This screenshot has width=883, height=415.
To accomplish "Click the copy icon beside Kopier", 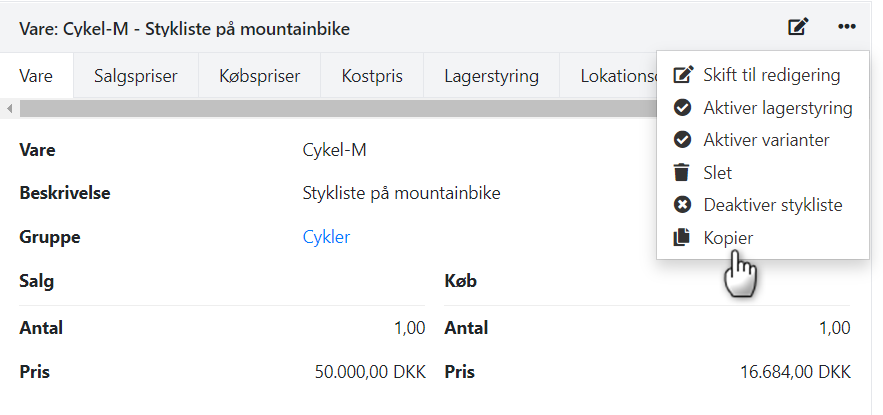I will (683, 238).
